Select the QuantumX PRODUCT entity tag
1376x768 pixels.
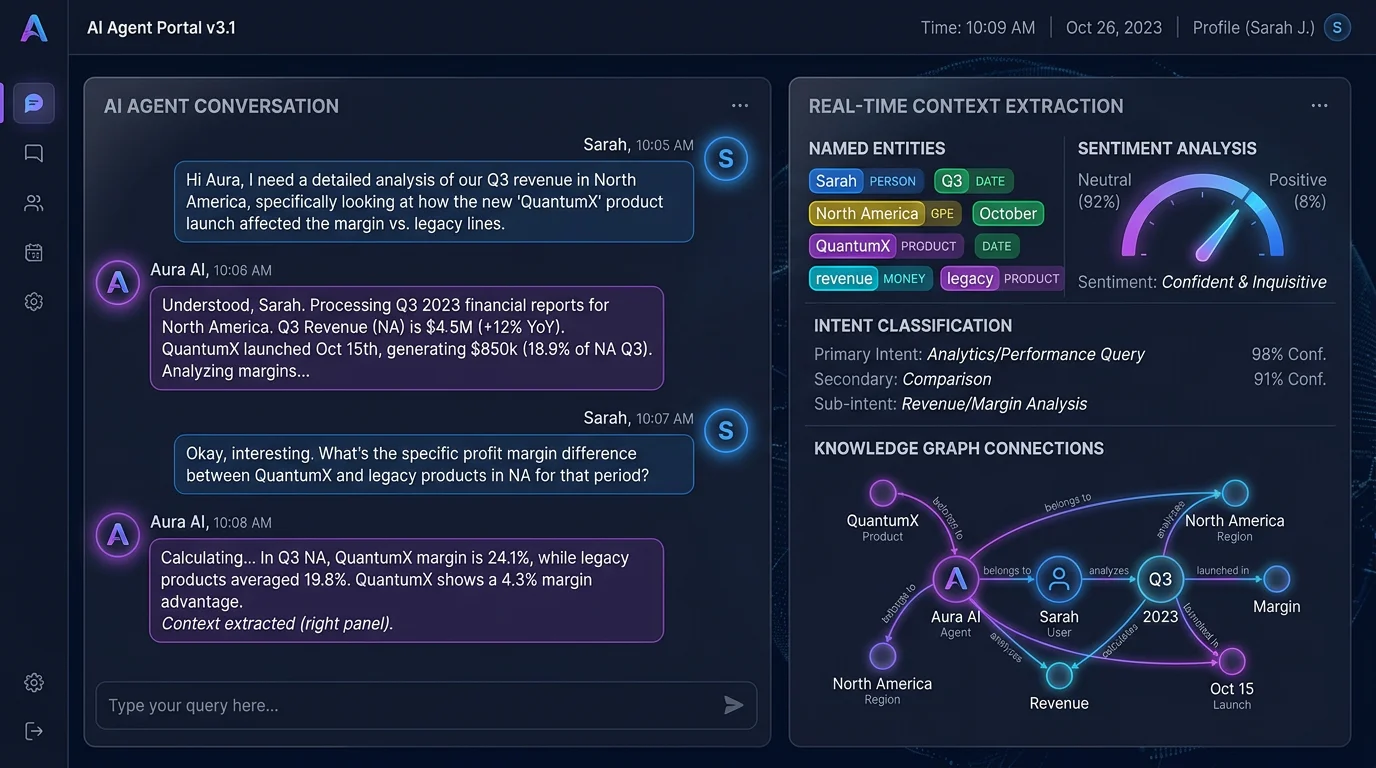coord(884,245)
